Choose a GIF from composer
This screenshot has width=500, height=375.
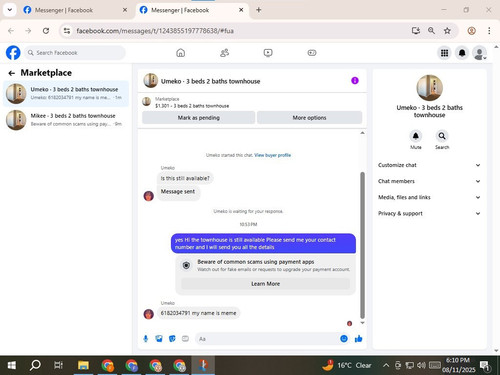click(185, 339)
